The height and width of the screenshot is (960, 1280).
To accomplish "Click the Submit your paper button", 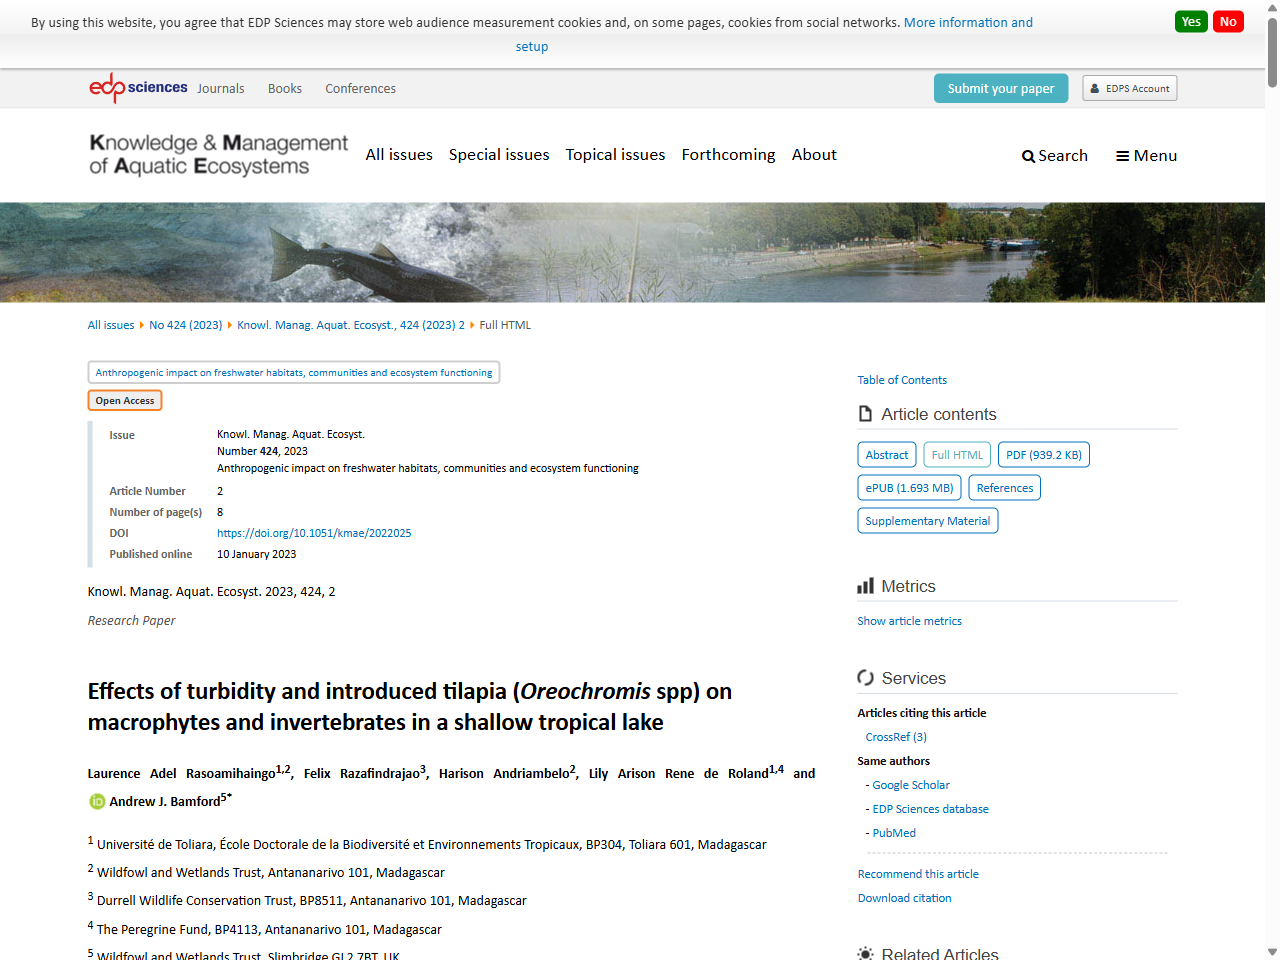I will click(x=1001, y=88).
